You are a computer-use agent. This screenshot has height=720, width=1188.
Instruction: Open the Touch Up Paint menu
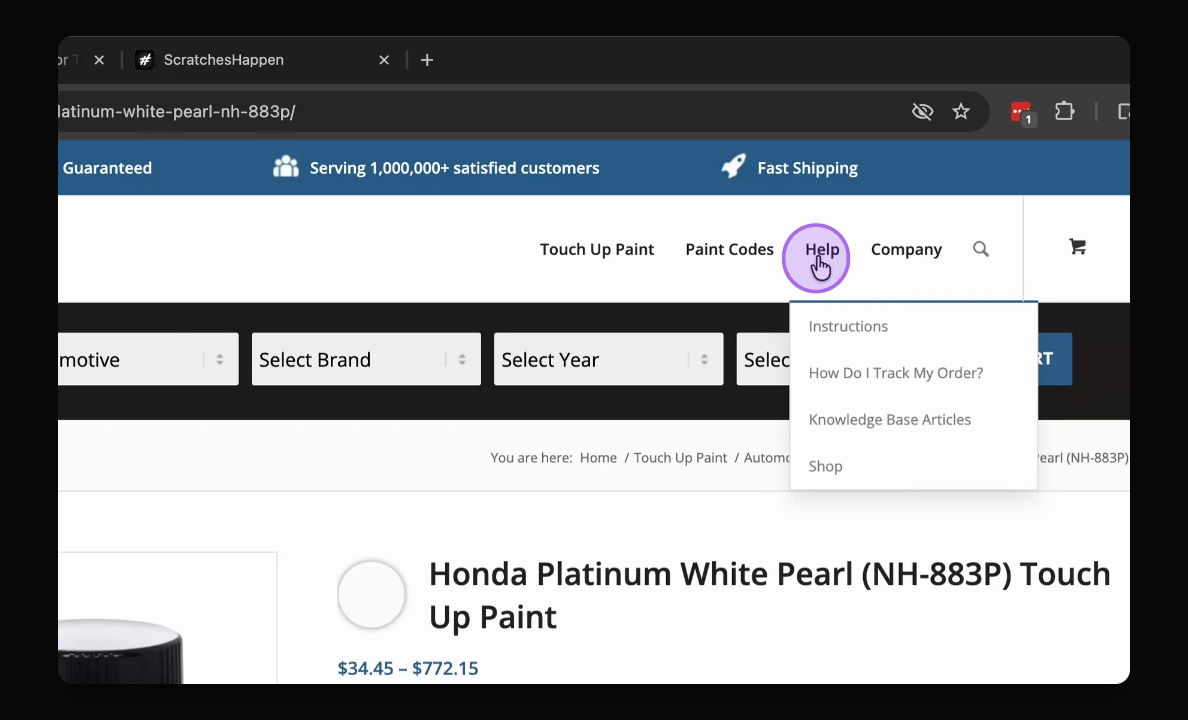tap(596, 249)
